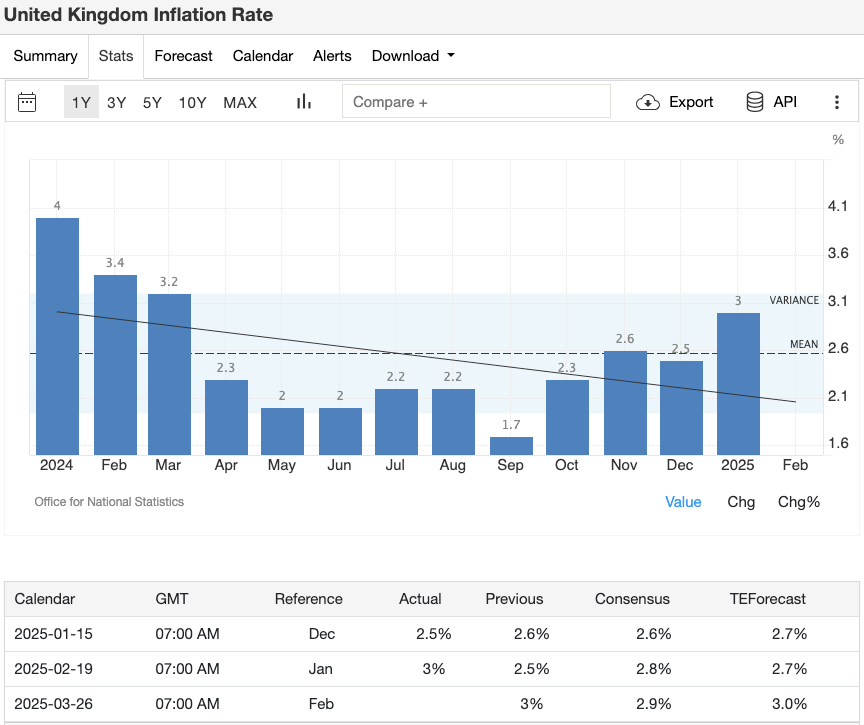Viewport: 864px width, 725px height.
Task: Click the 2025-02-19 release row
Action: pyautogui.click(x=430, y=669)
